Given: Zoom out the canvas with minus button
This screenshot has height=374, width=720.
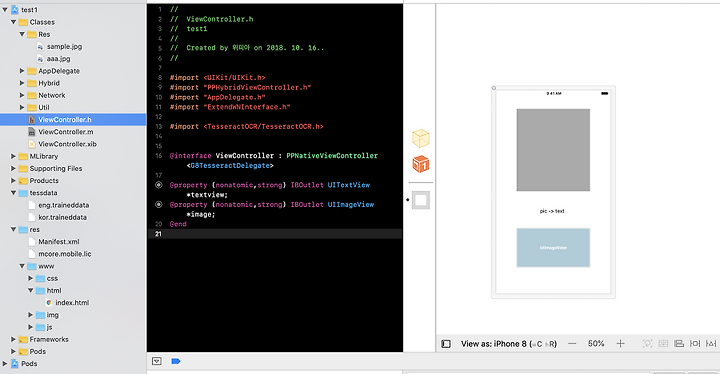Looking at the screenshot, I should point(572,344).
